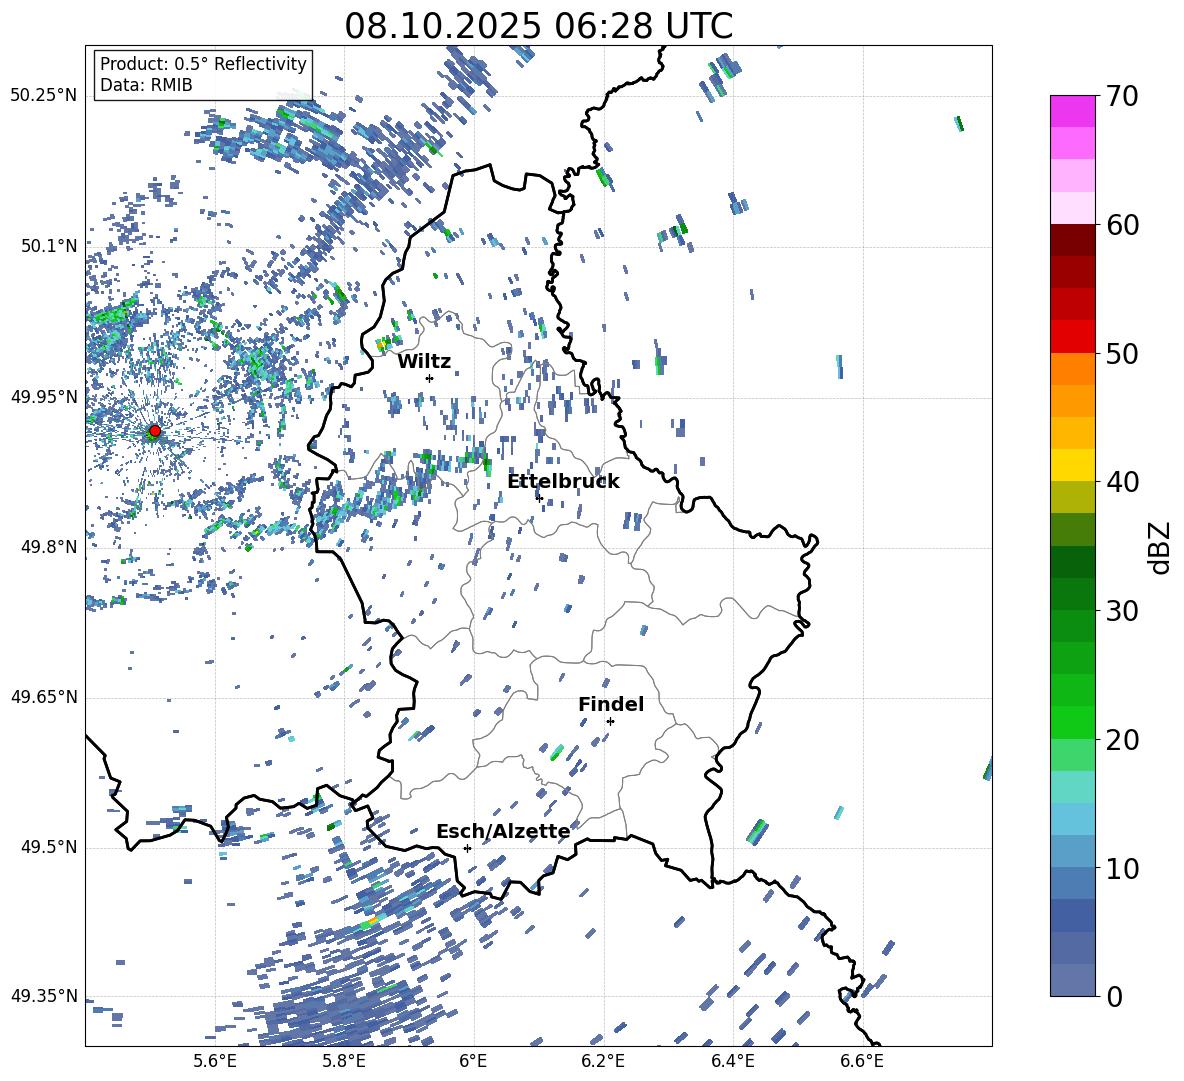Image resolution: width=1184 pixels, height=1081 pixels.
Task: Click the Data: RMIB source text
Action: point(146,85)
